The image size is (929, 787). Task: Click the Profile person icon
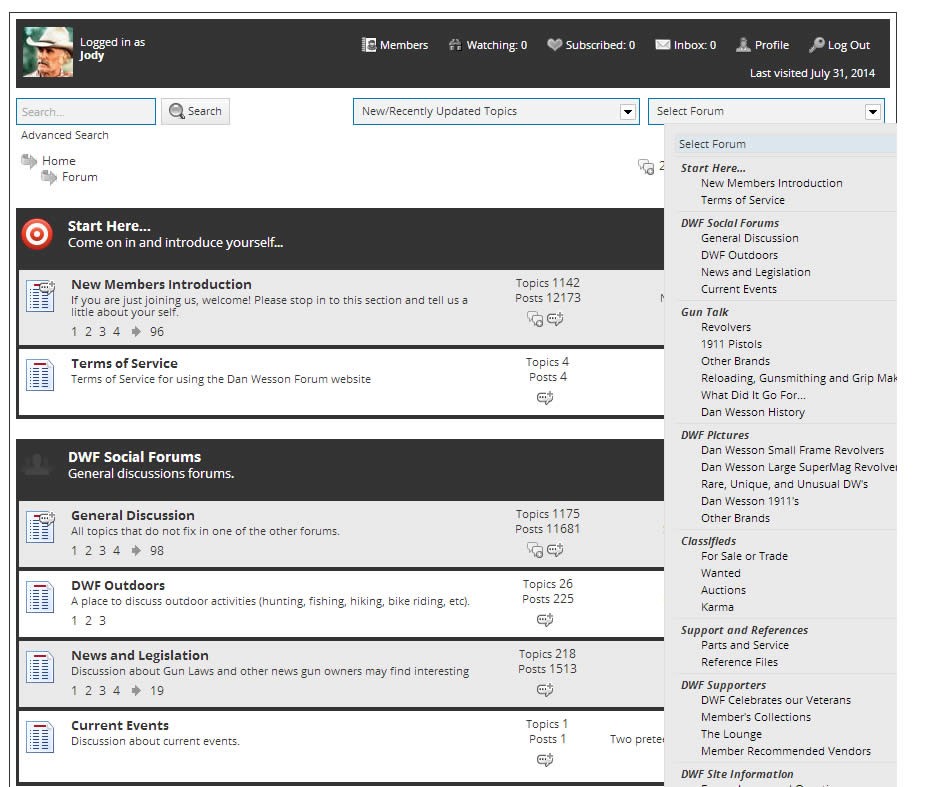point(743,45)
